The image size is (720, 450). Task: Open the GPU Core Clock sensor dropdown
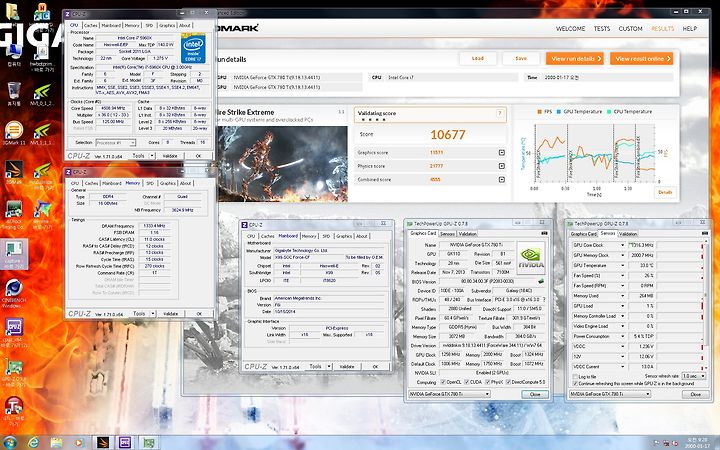[x=623, y=245]
